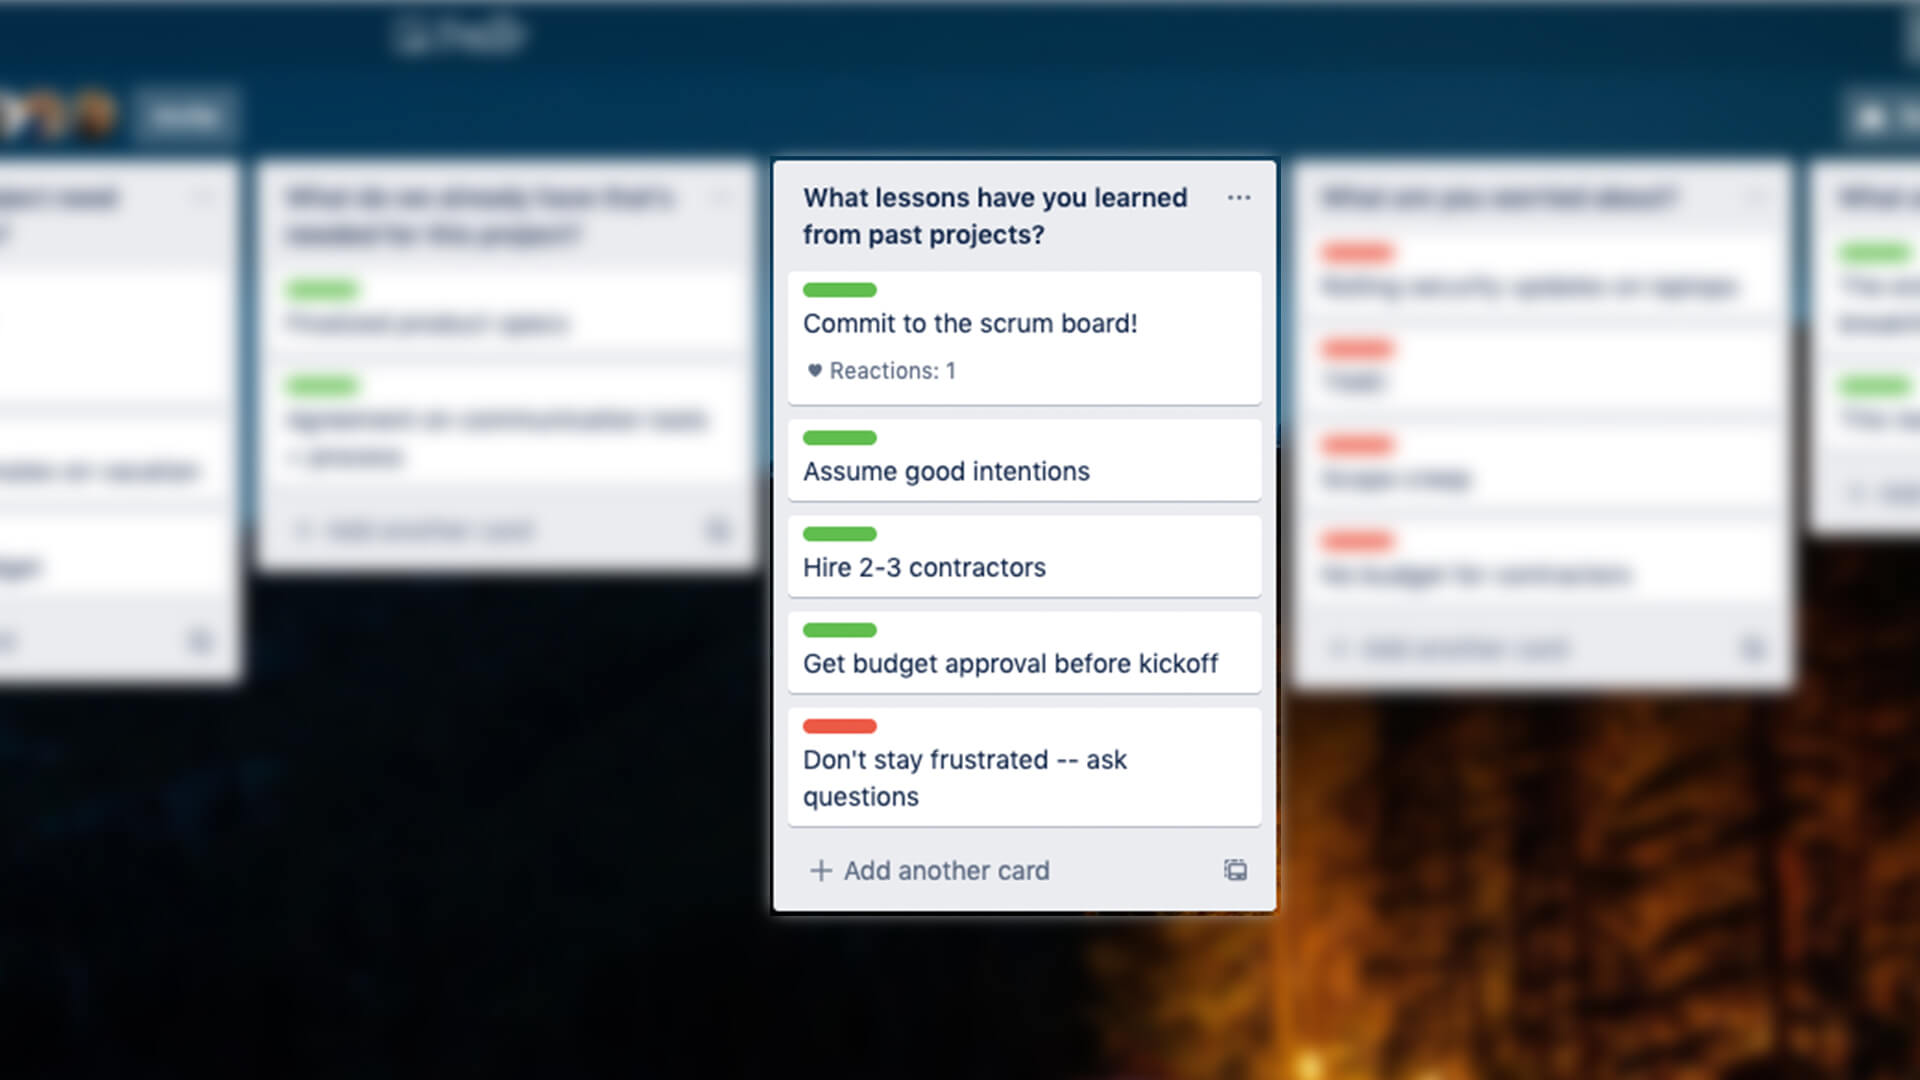Click 'Reactions: 1' to expand reactions
This screenshot has height=1080, width=1920.
[880, 371]
